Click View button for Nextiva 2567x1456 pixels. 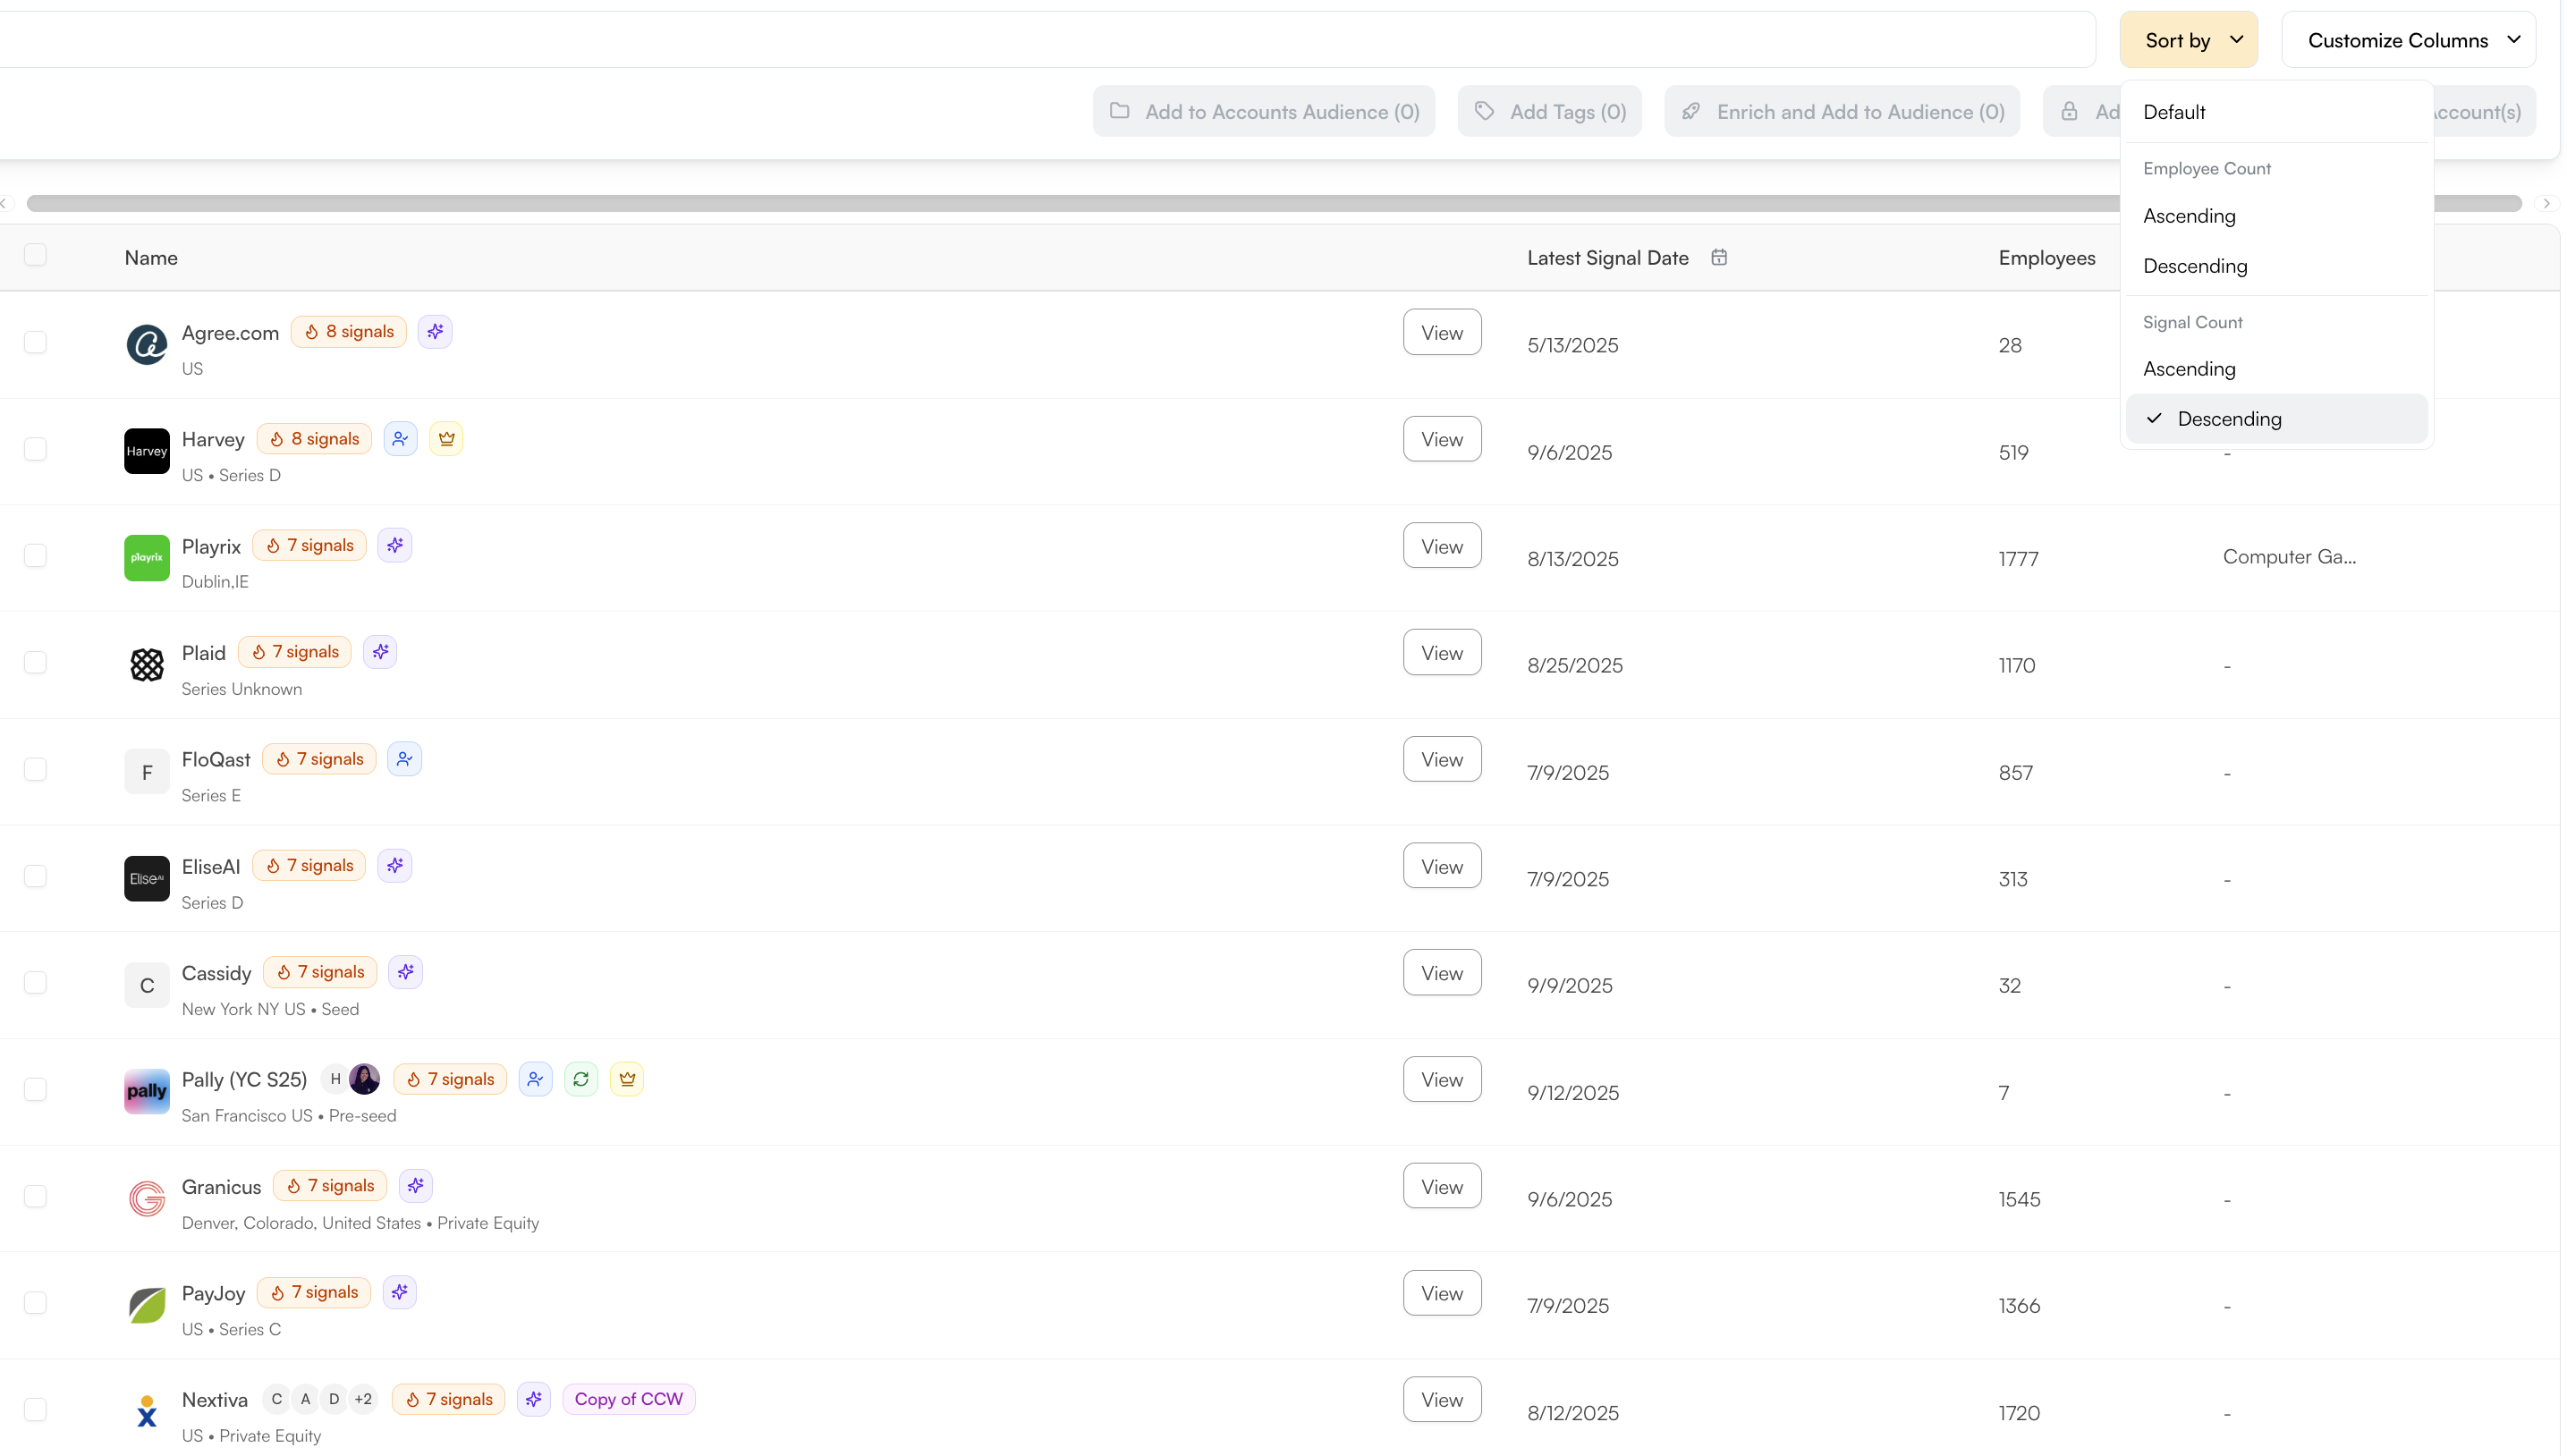click(x=1442, y=1400)
